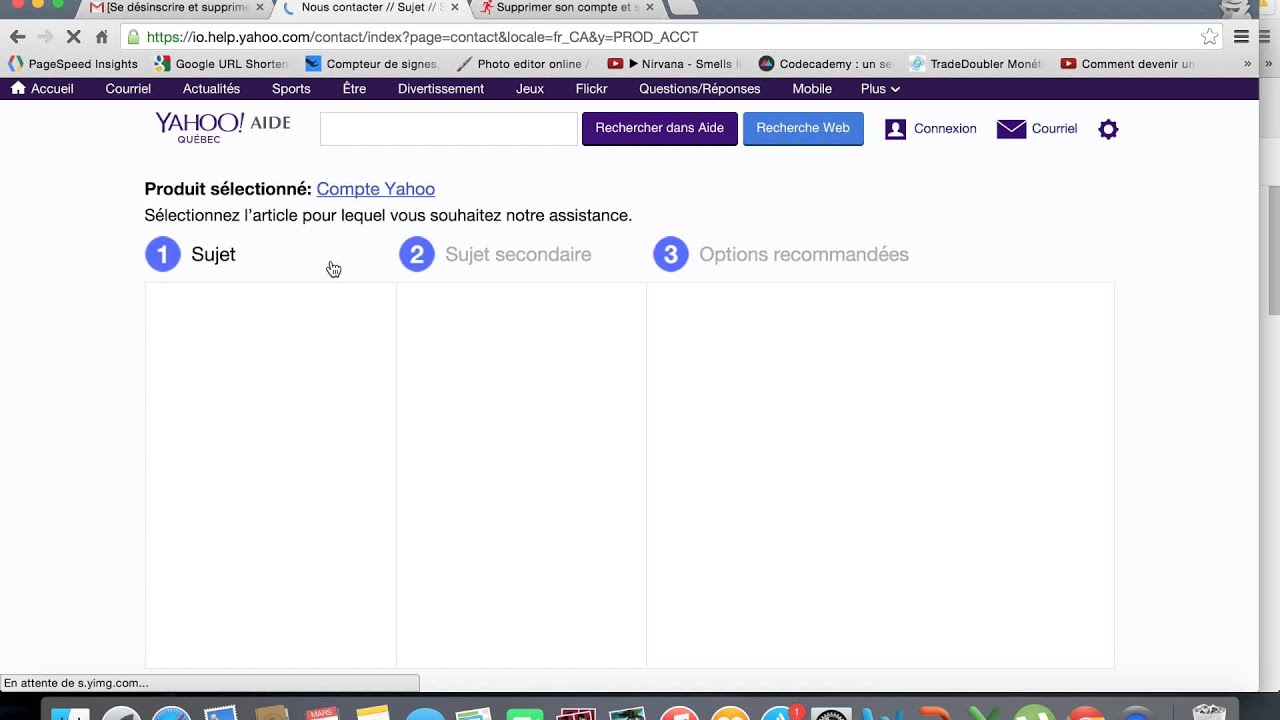
Task: Click the Courriel link beside the envelope
Action: coord(1054,129)
